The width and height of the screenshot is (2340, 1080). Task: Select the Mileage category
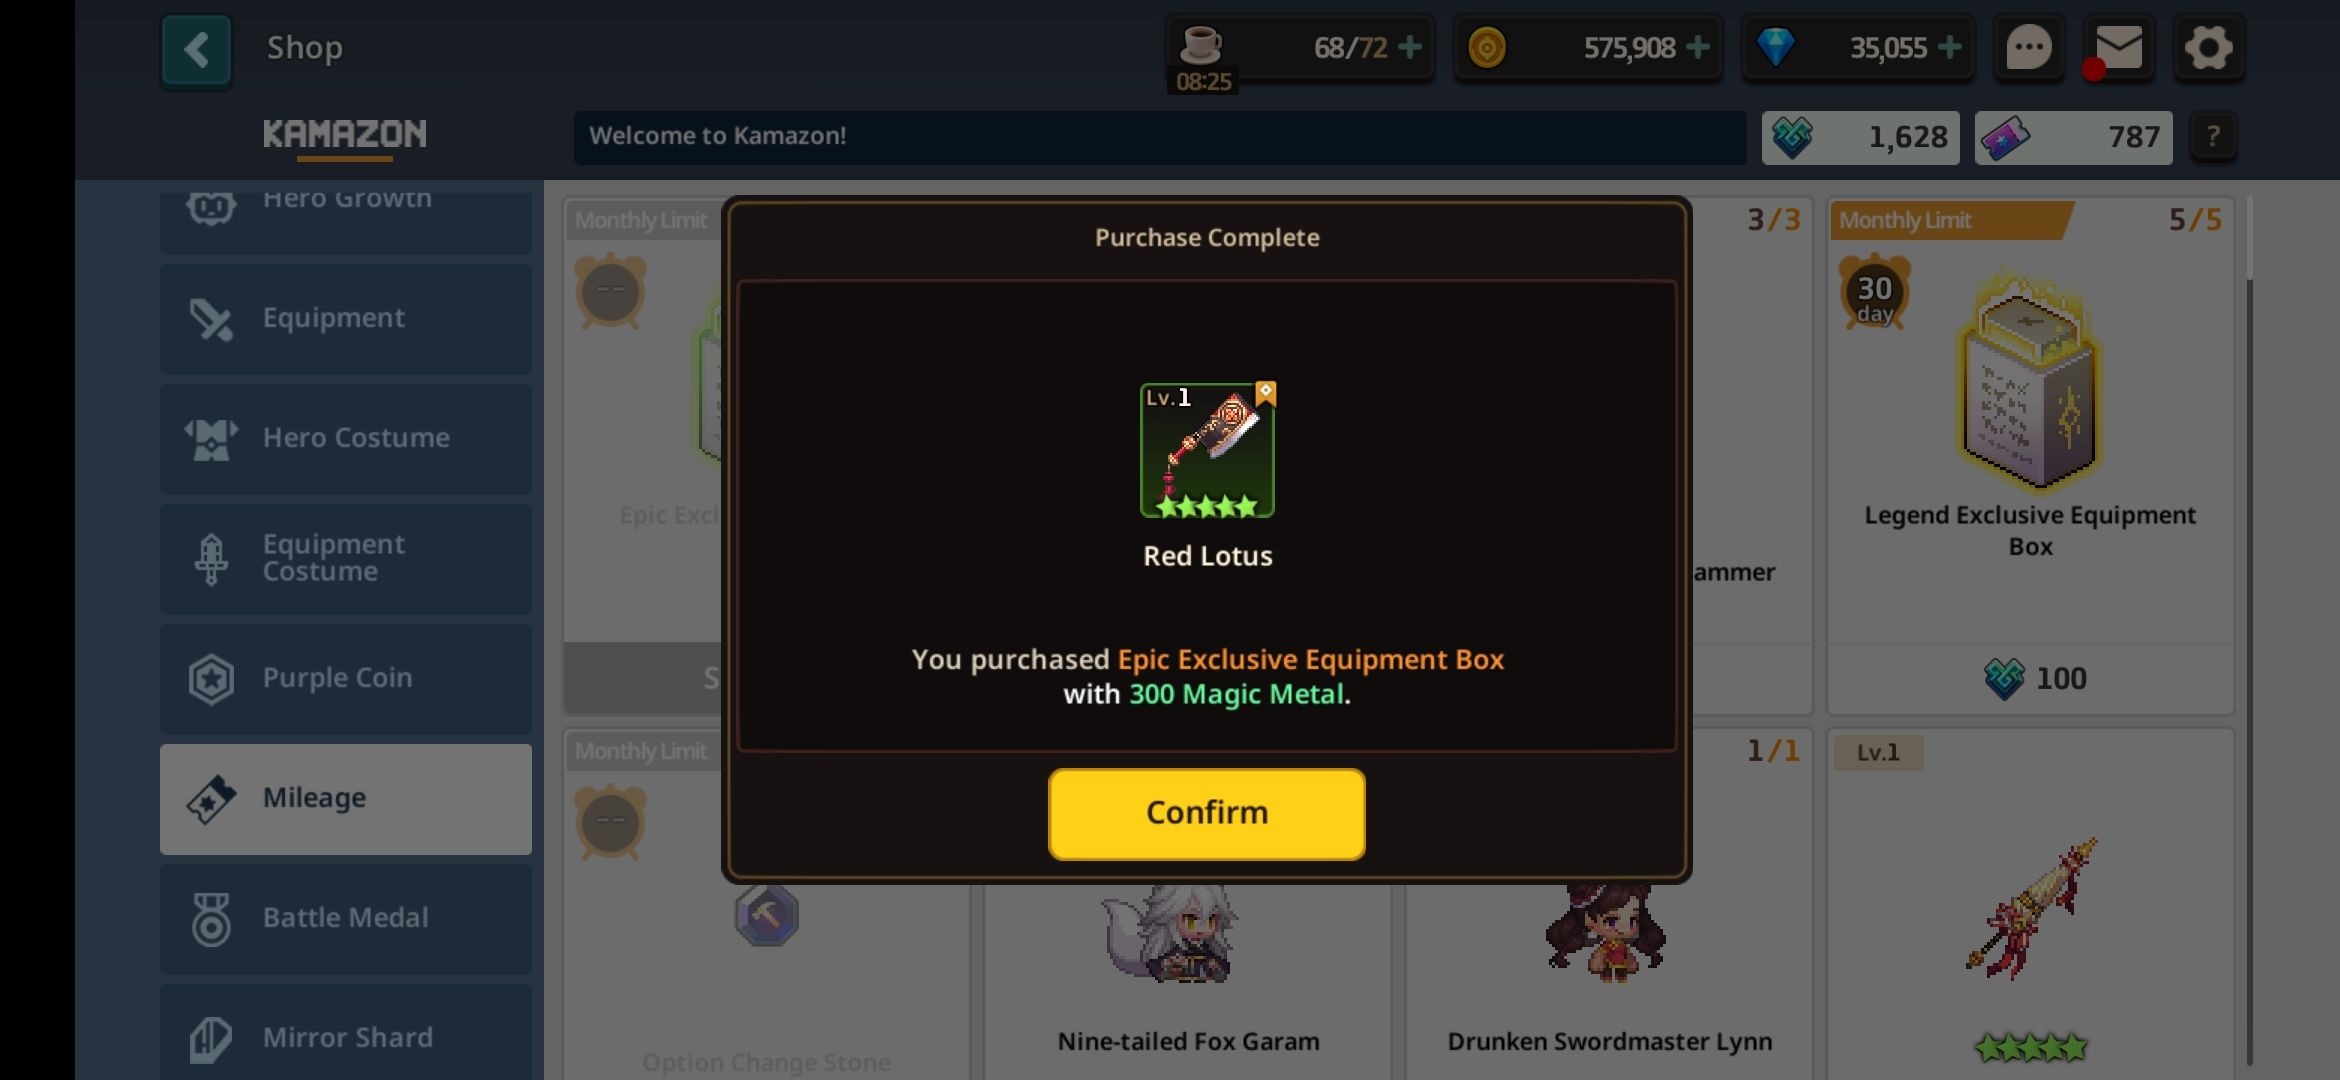click(346, 799)
